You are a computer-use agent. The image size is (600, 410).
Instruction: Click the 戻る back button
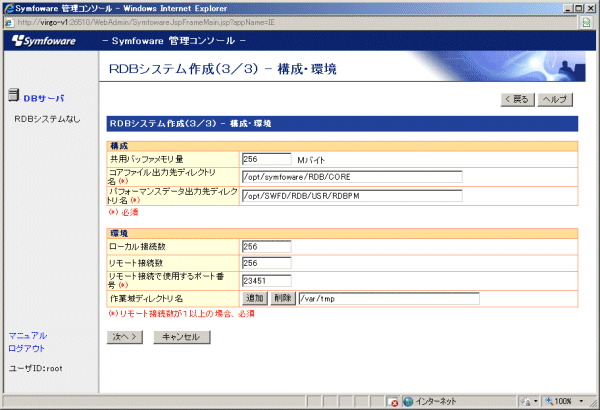pos(517,100)
